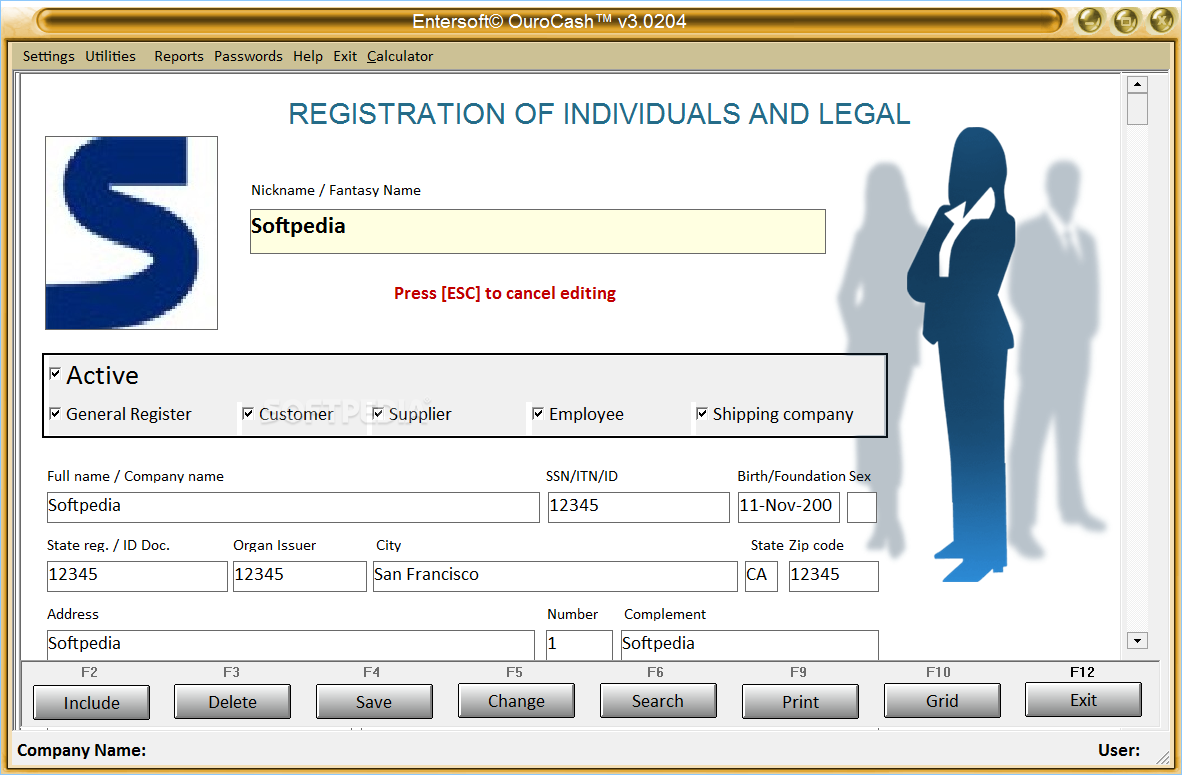Uncheck the General Register checkbox
This screenshot has width=1182, height=775.
pos(55,414)
